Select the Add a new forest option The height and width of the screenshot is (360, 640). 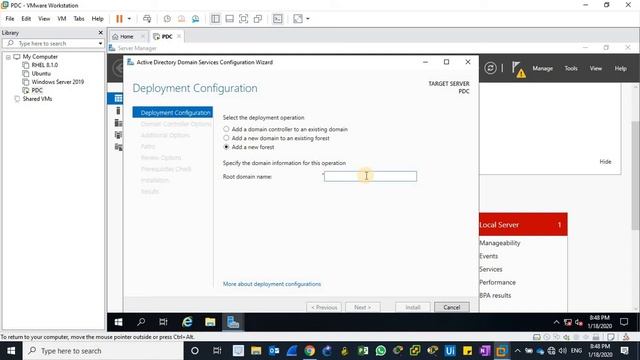[x=249, y=147]
